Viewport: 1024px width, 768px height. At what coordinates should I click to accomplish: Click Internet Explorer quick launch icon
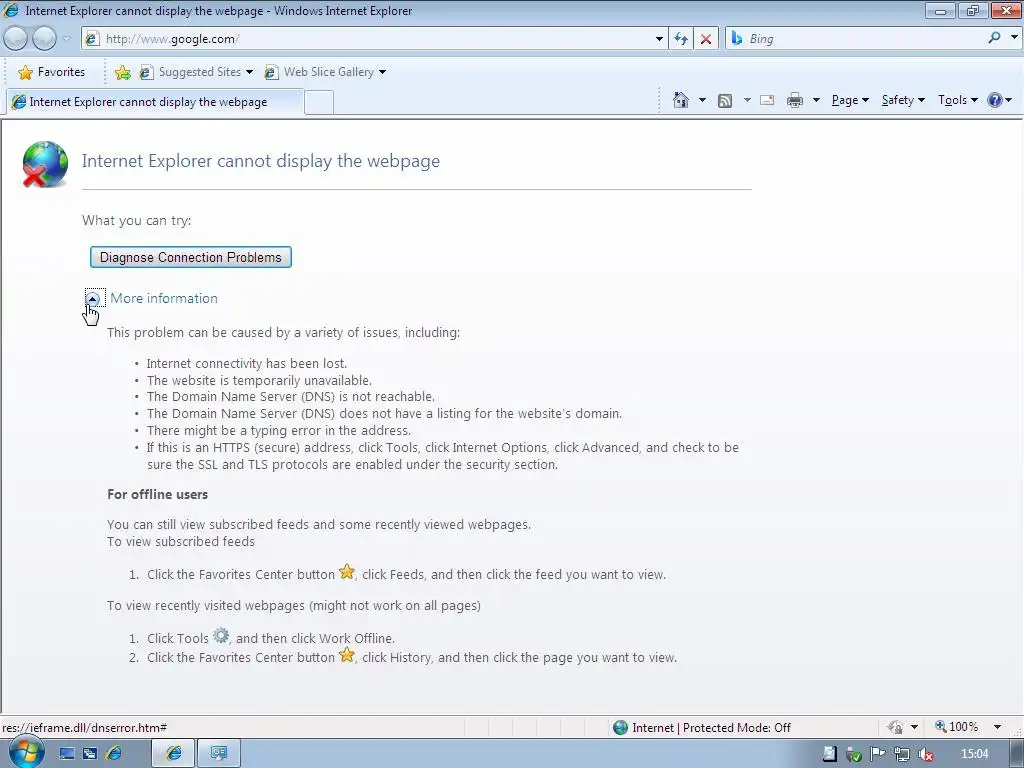coord(114,754)
